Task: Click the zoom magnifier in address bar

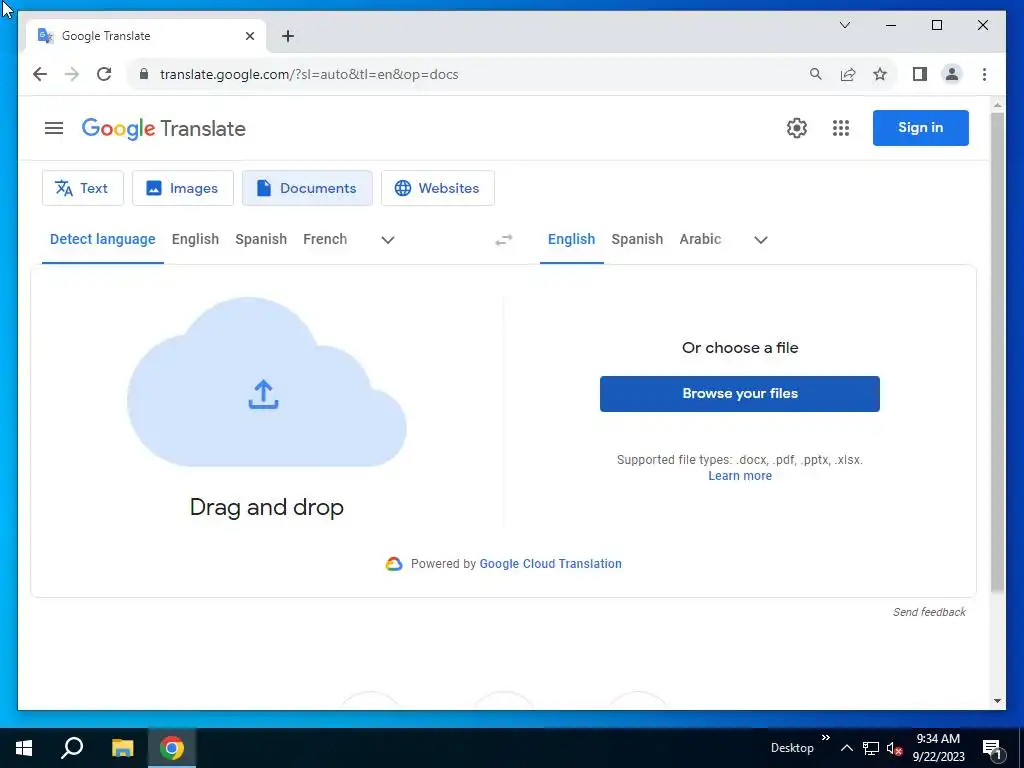Action: pyautogui.click(x=816, y=74)
